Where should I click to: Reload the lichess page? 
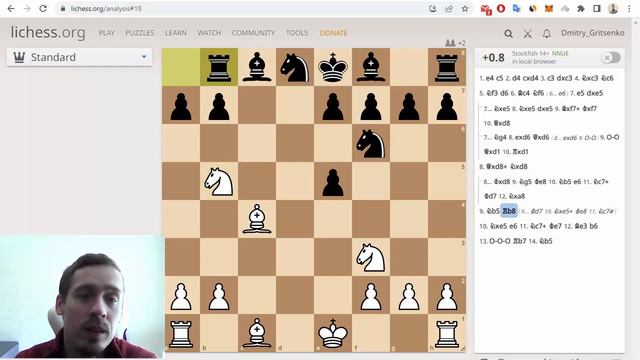[43, 9]
